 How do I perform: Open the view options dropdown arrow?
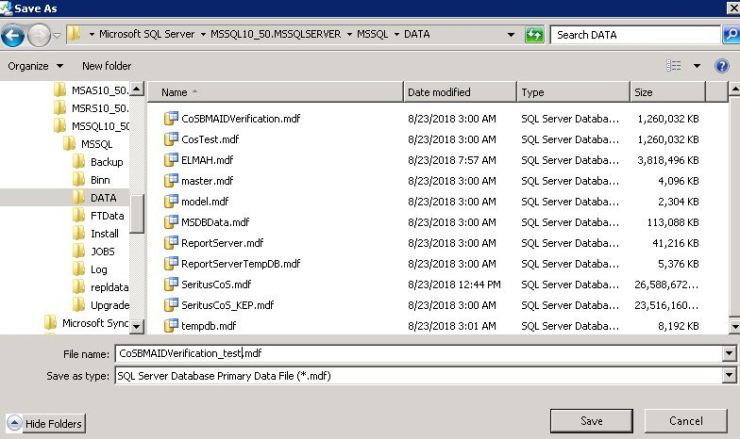click(x=697, y=66)
